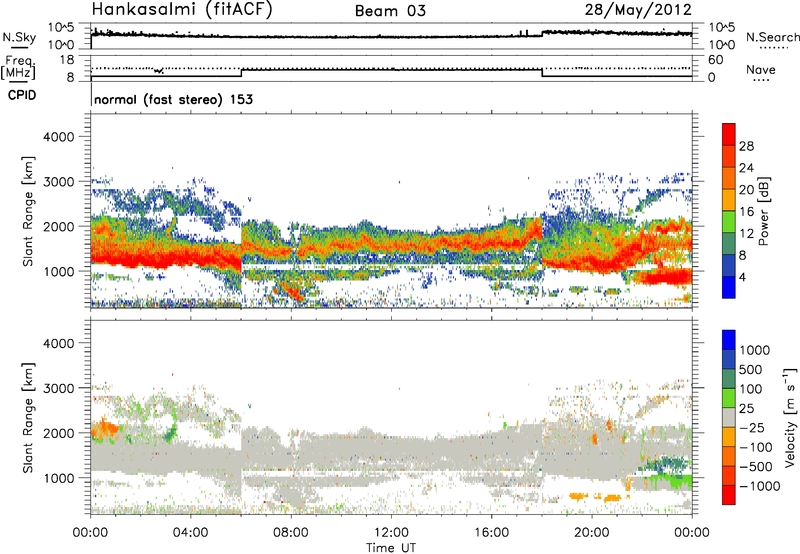Click the 3000 tick on velocity panel axis
This screenshot has height=554, width=800.
pyautogui.click(x=58, y=388)
